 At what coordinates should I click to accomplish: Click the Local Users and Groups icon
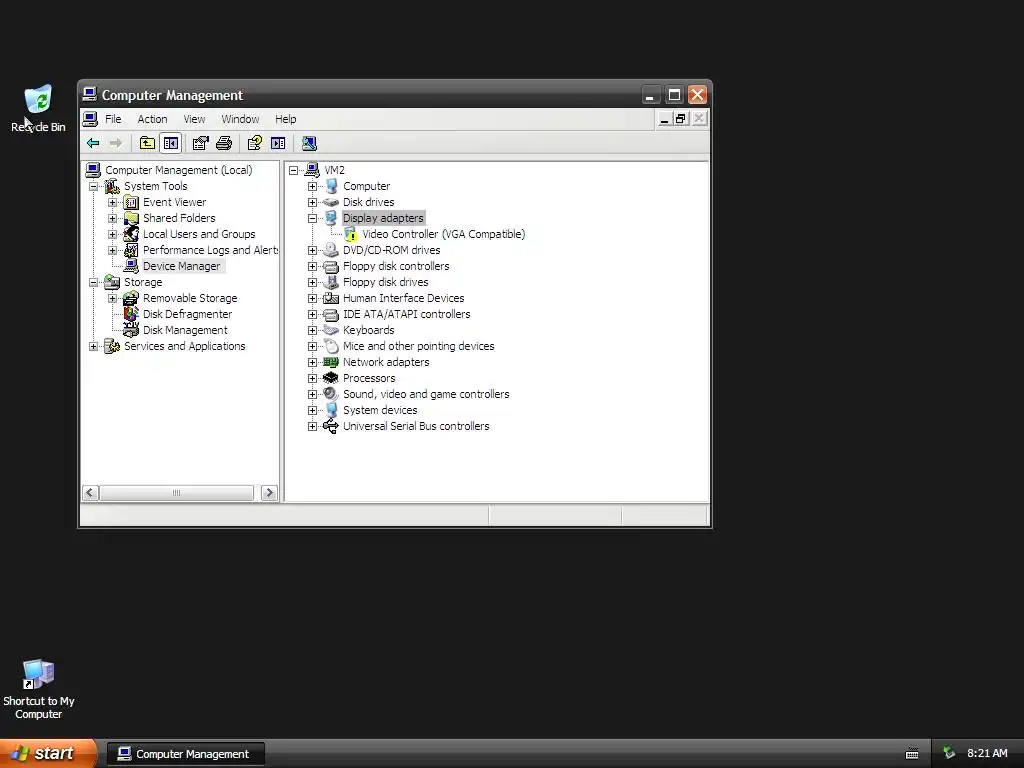point(131,234)
